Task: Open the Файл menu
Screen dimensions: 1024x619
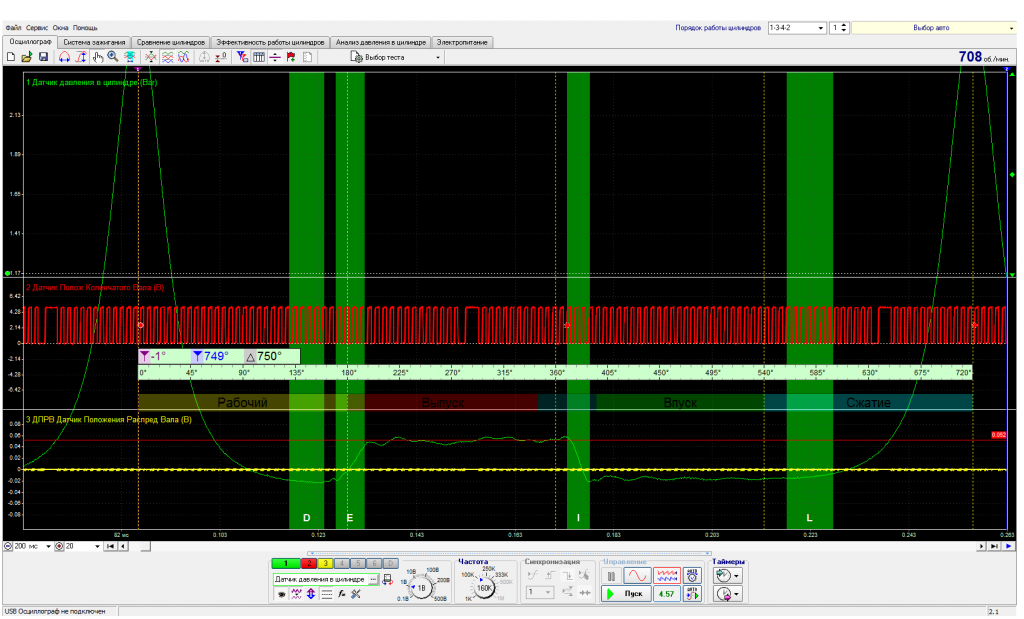Action: pyautogui.click(x=14, y=28)
